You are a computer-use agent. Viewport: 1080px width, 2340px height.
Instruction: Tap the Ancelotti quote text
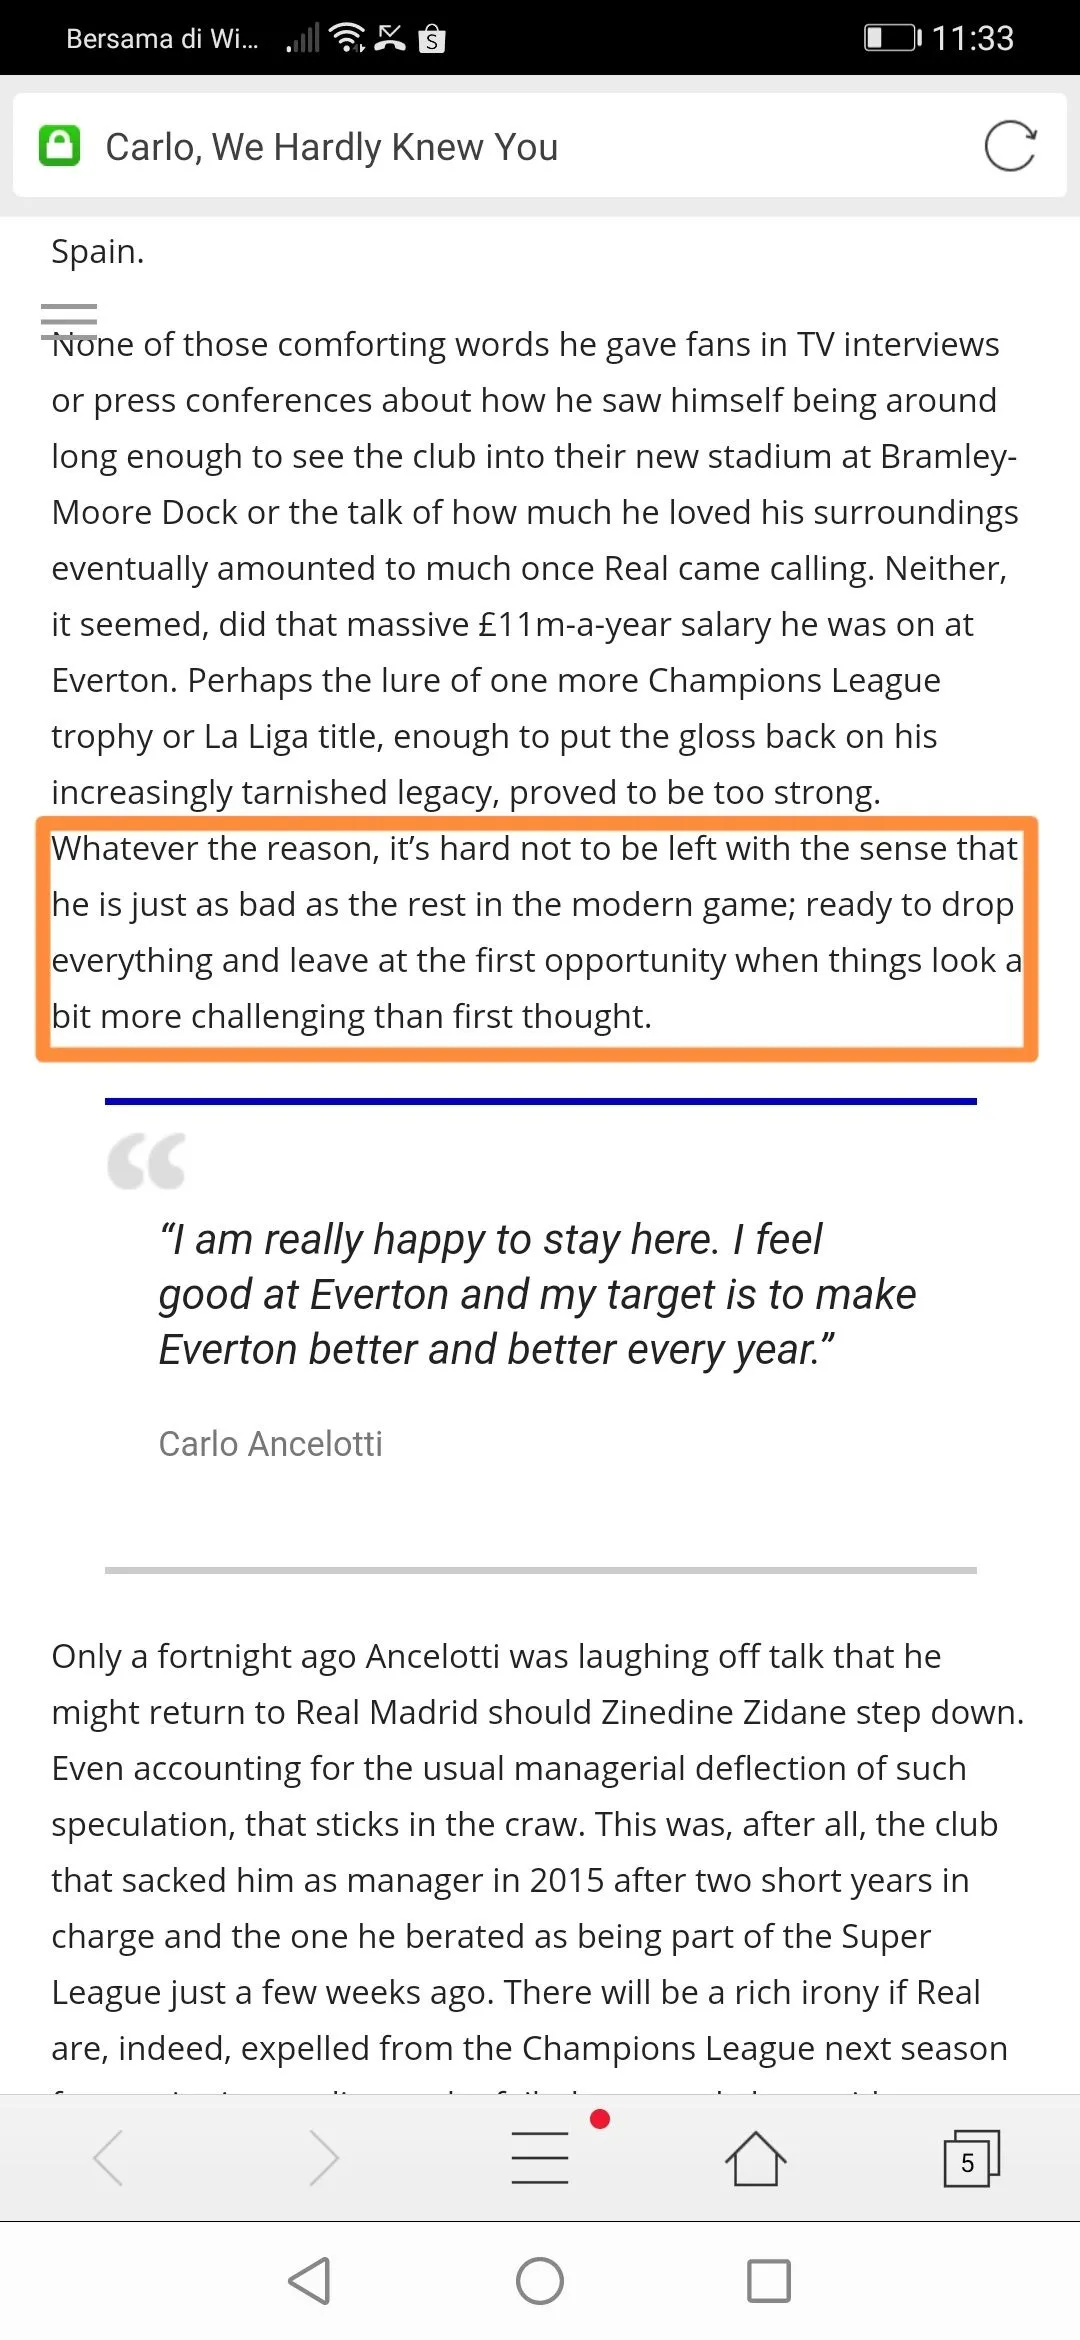(x=537, y=1294)
